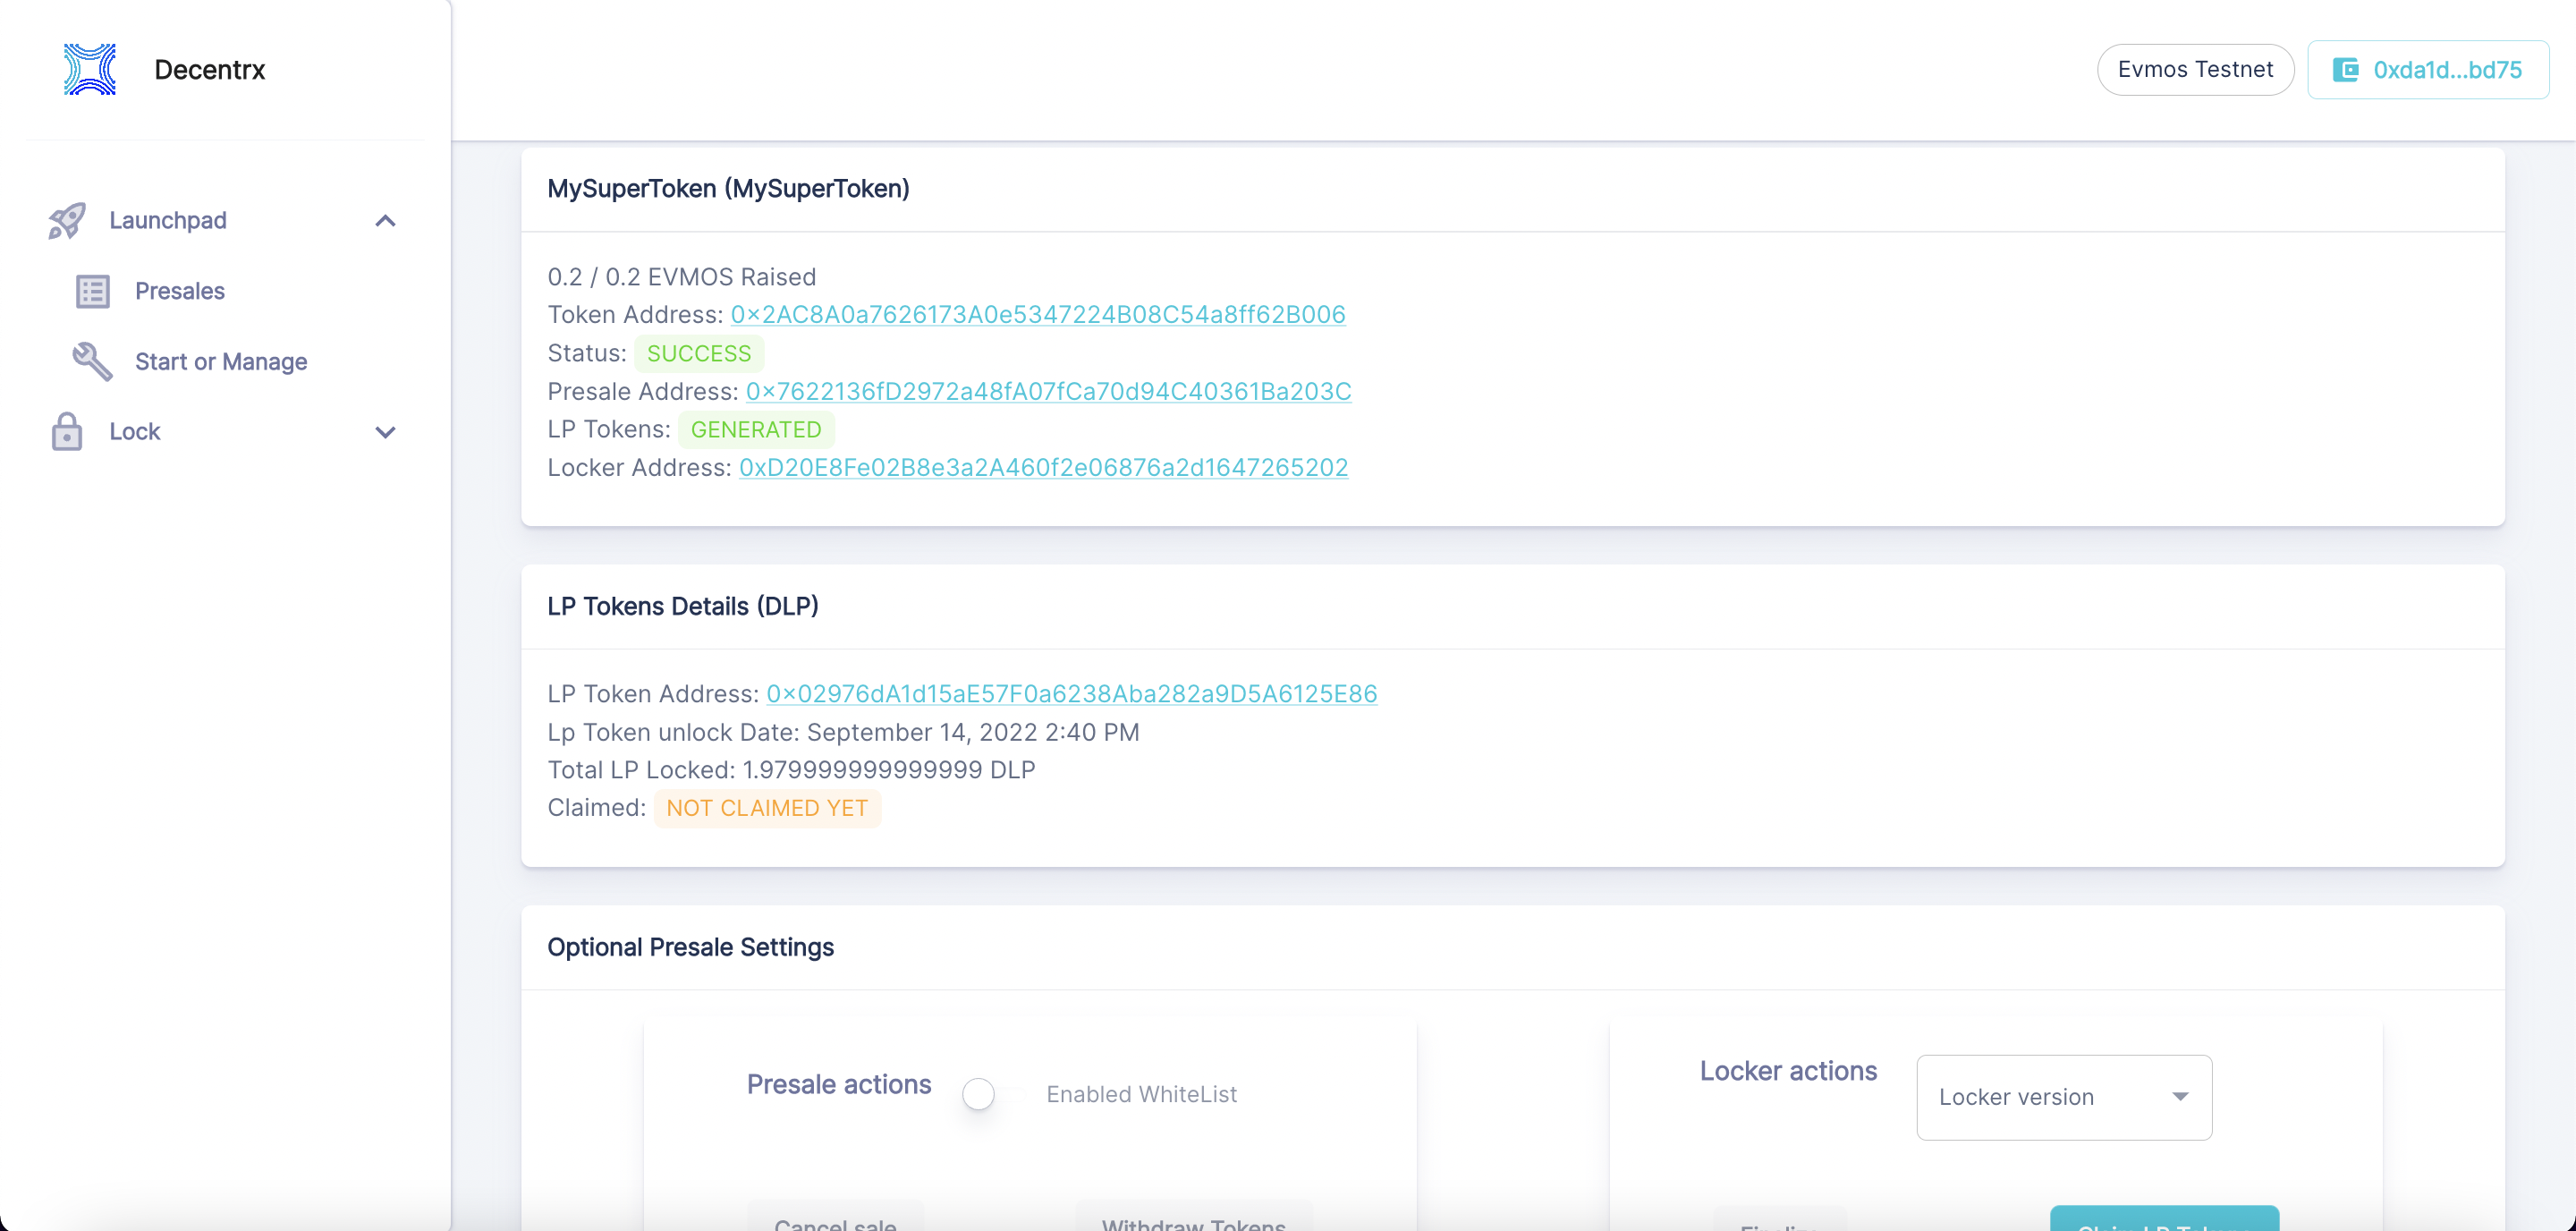Open the Locker version dropdown
The height and width of the screenshot is (1231, 2576).
tap(2063, 1097)
